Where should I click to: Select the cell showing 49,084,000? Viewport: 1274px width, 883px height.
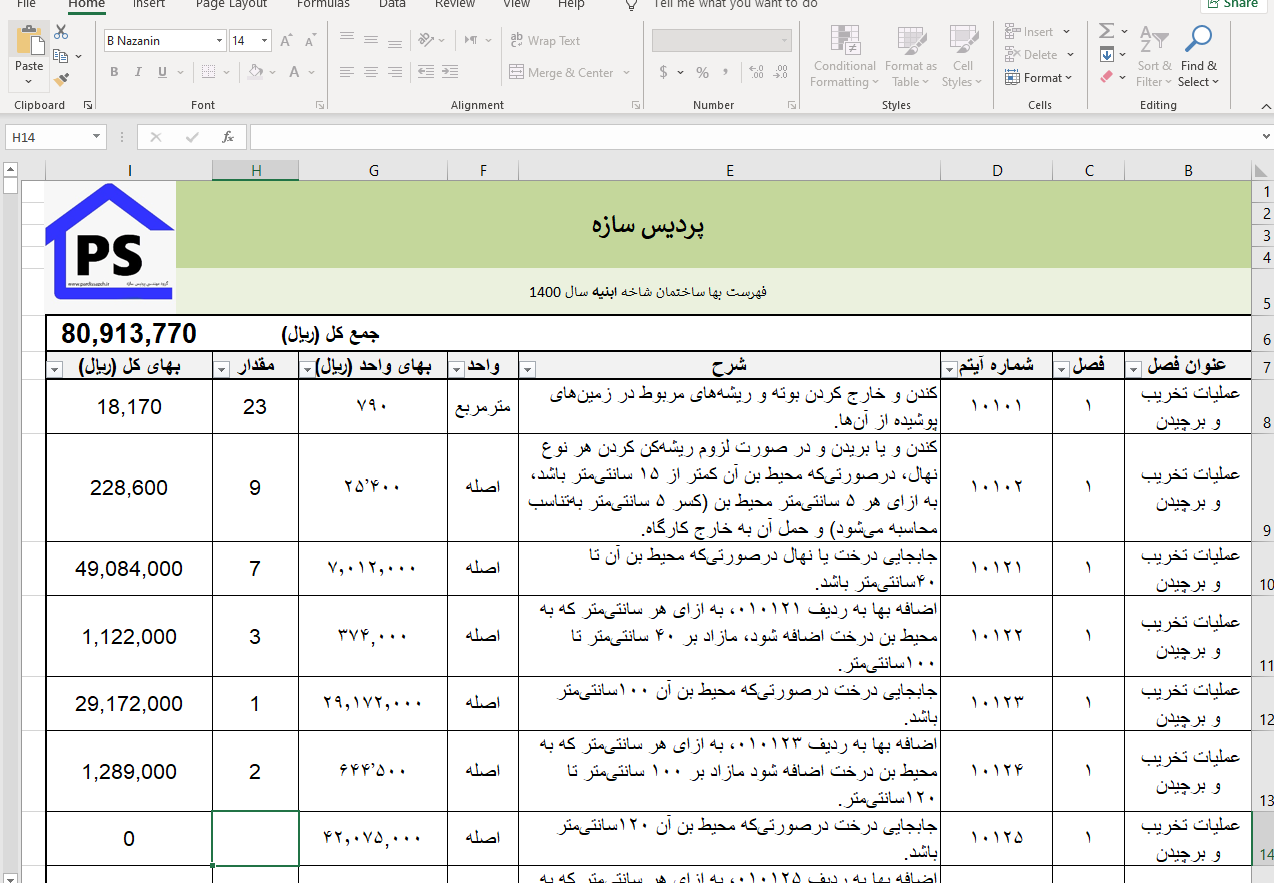pos(129,569)
